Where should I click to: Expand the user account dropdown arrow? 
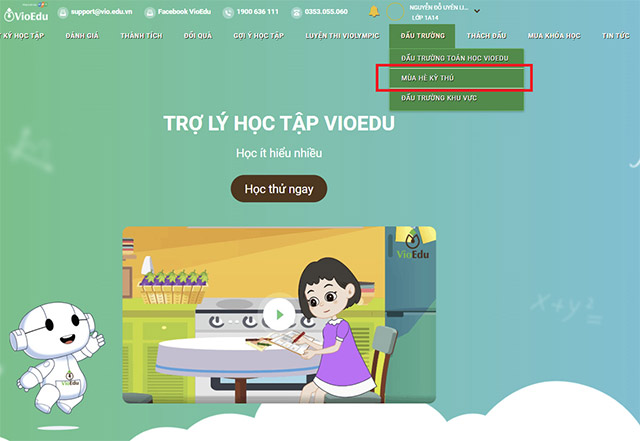[x=477, y=11]
